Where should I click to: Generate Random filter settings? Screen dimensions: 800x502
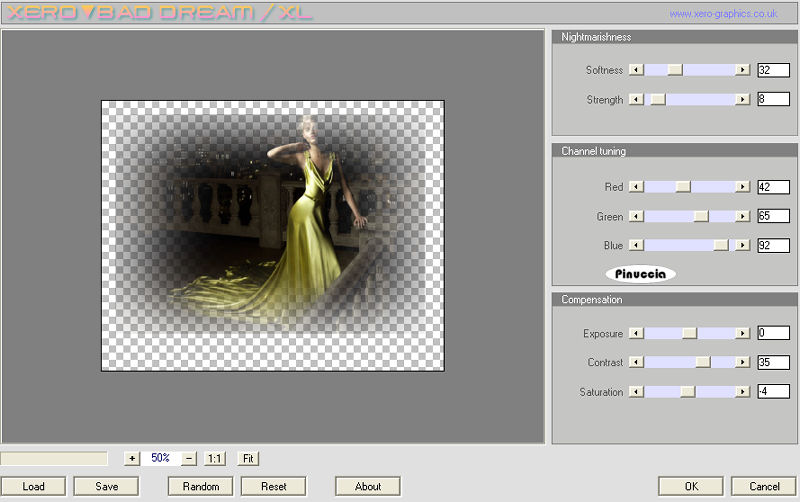tap(200, 486)
